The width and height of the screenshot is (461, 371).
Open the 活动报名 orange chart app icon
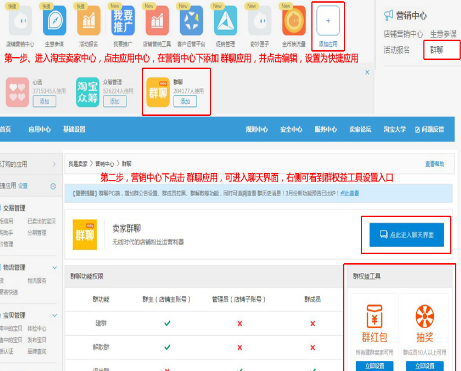tap(89, 21)
